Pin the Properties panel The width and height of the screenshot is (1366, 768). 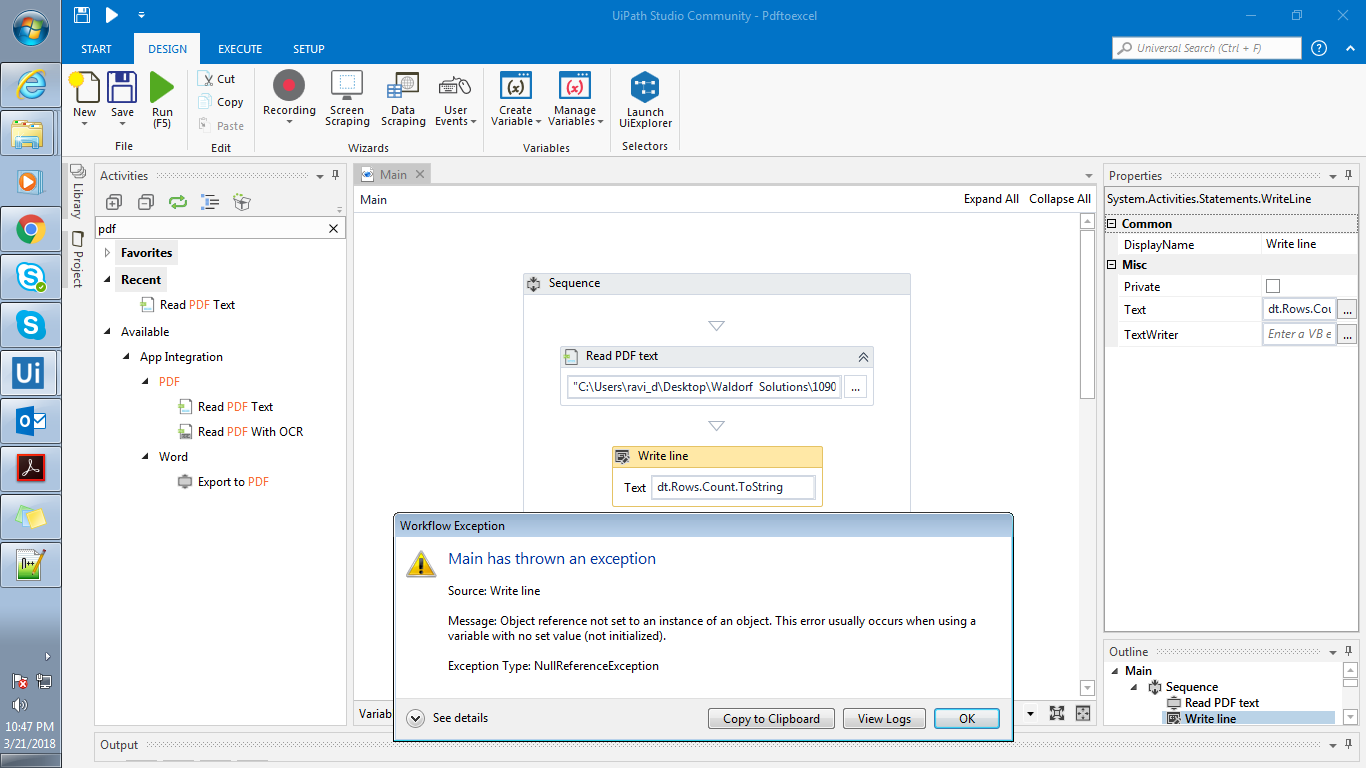(1347, 175)
